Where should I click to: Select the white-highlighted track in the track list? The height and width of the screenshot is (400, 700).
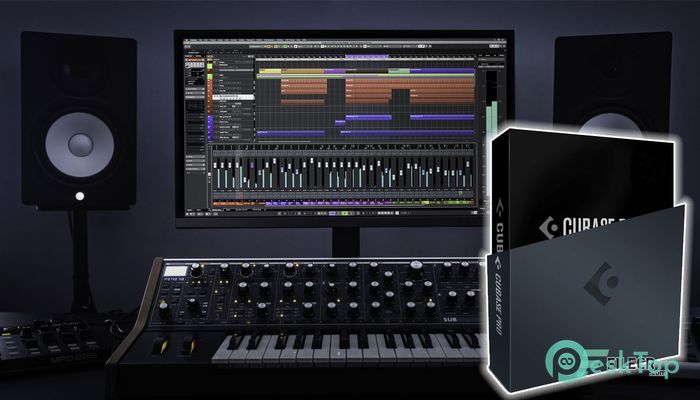click(x=233, y=97)
